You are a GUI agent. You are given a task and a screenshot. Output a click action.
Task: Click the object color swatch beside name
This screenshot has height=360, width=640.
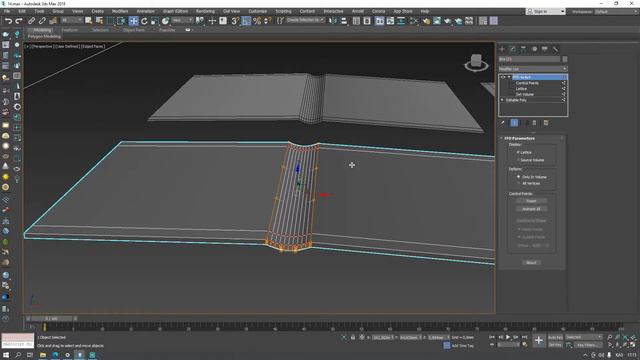point(565,59)
